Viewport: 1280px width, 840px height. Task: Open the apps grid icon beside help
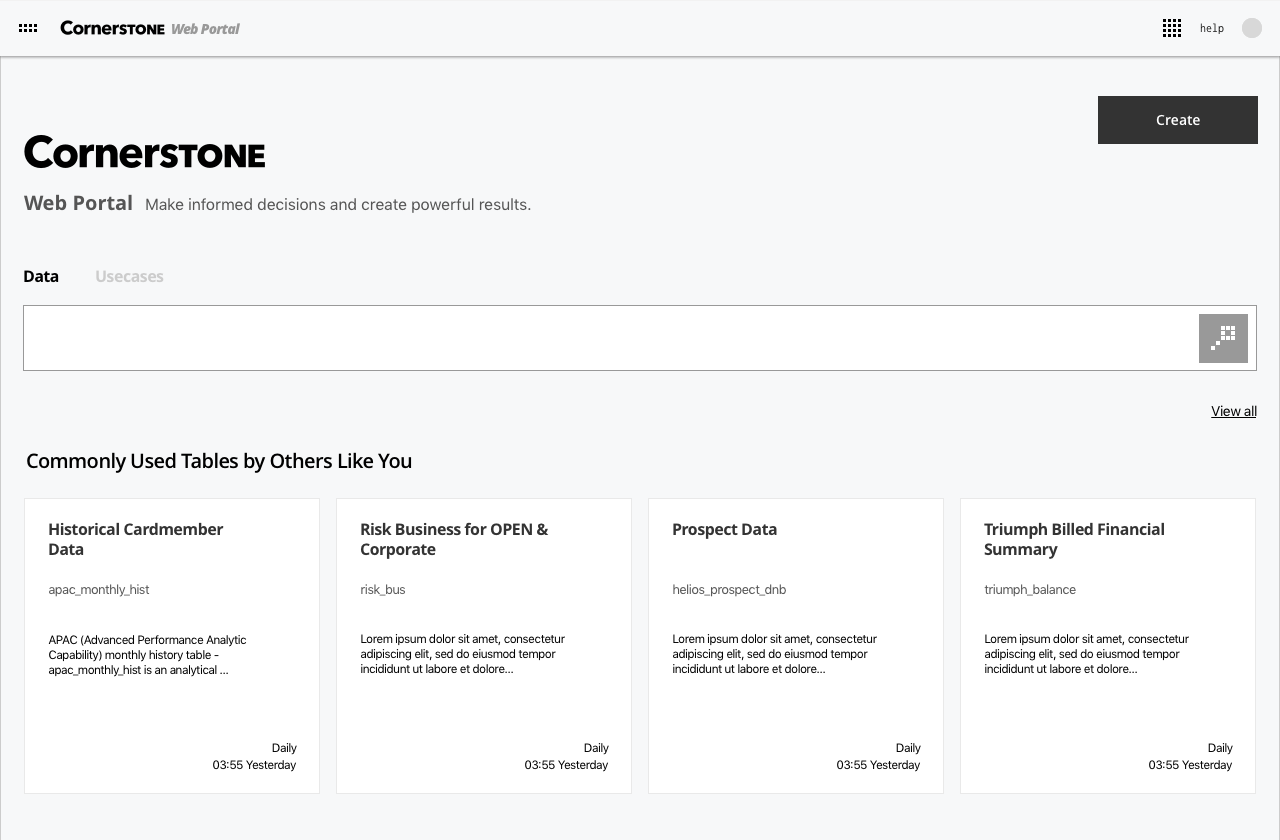point(1172,28)
